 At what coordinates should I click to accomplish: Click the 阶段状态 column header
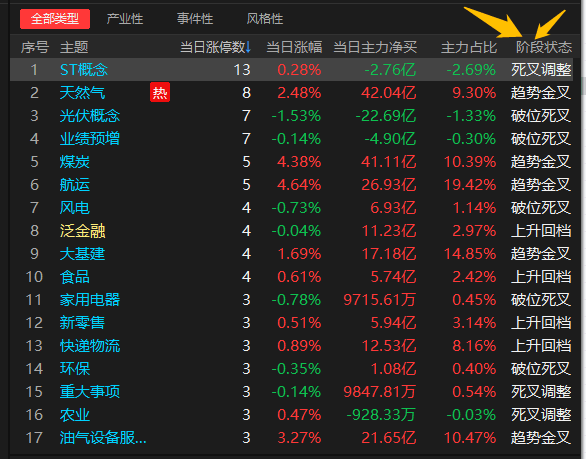tap(544, 47)
